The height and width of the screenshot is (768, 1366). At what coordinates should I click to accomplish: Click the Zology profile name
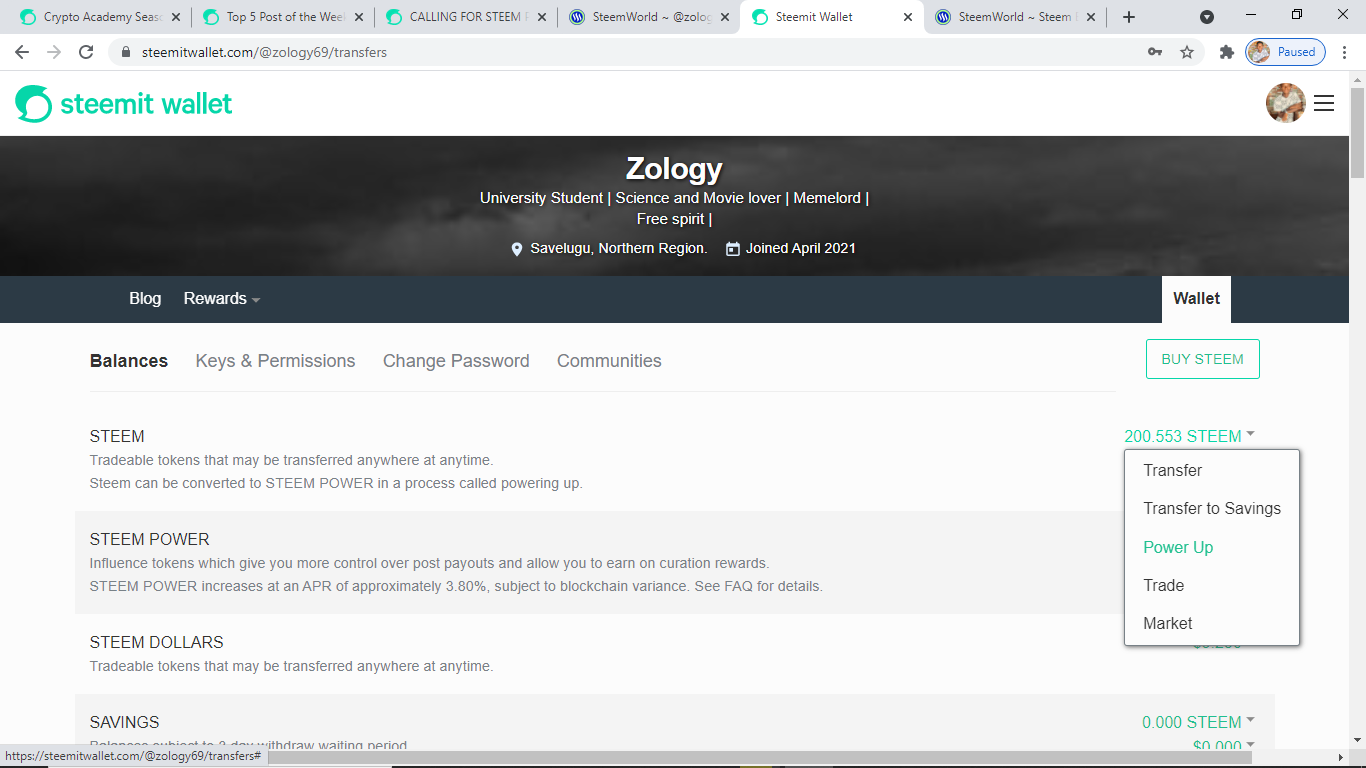[x=674, y=168]
